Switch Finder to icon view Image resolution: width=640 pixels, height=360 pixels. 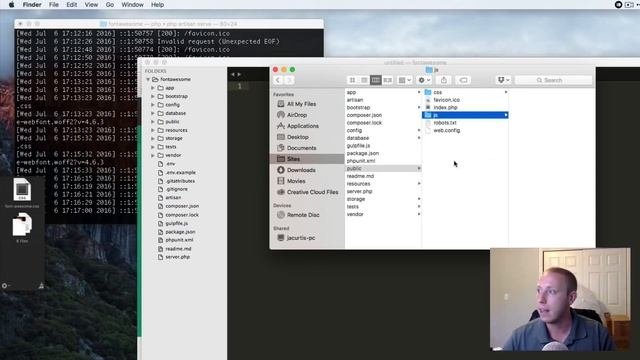352,80
